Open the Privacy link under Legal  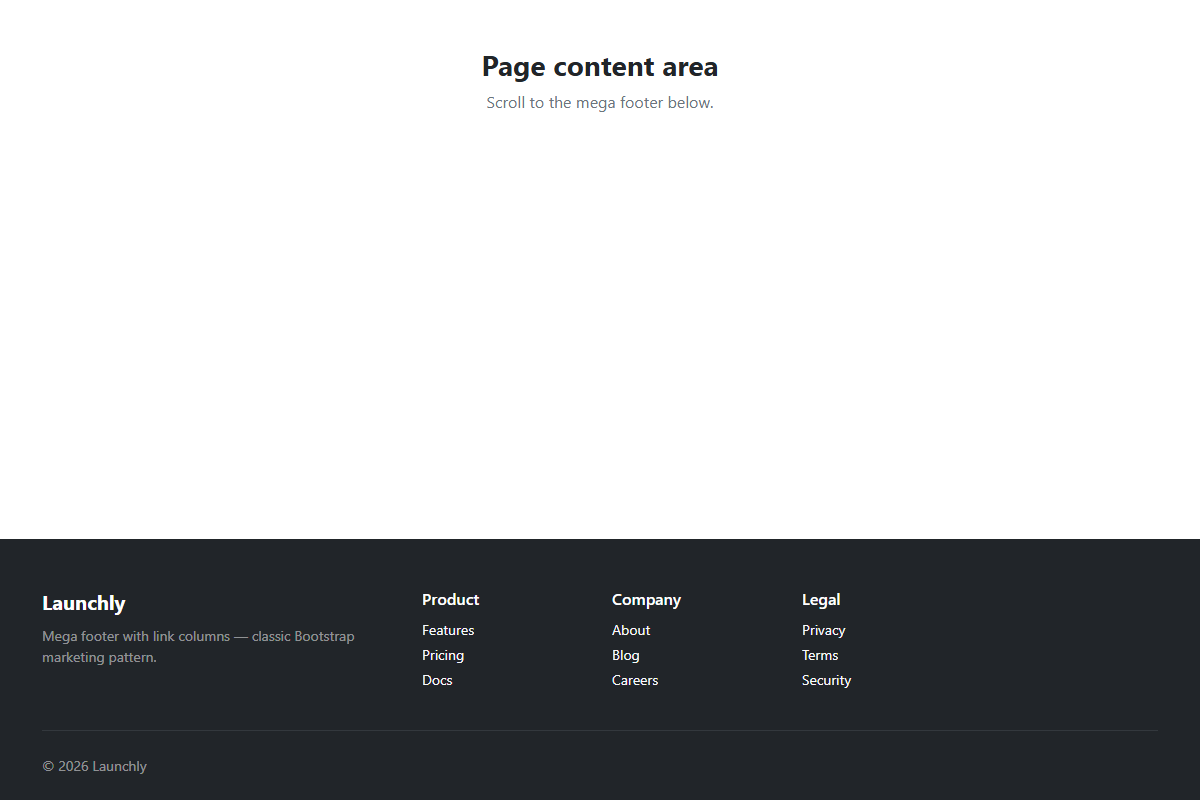pyautogui.click(x=824, y=630)
